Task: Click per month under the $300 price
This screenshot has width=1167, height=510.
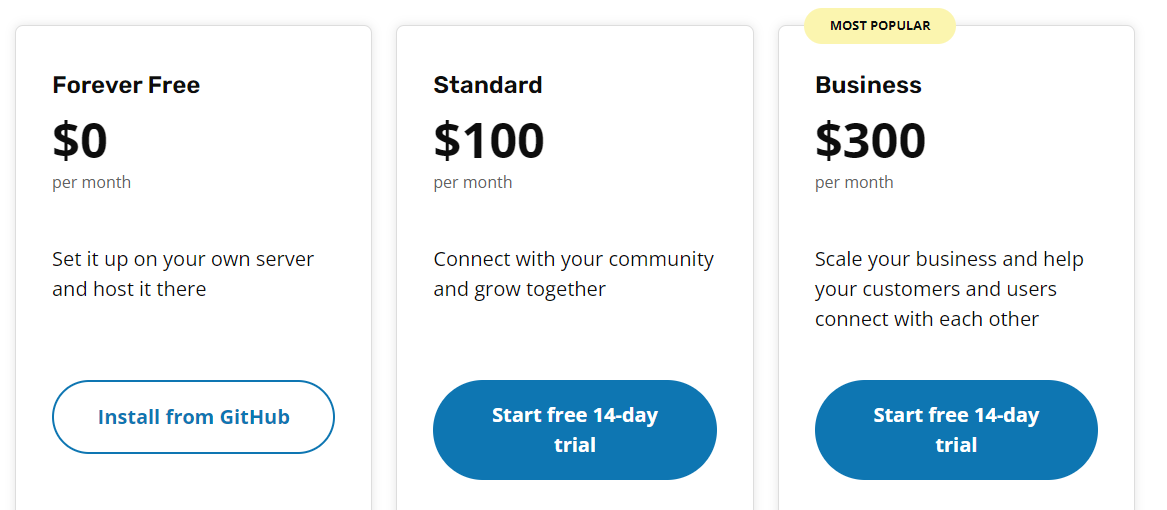Action: [854, 182]
